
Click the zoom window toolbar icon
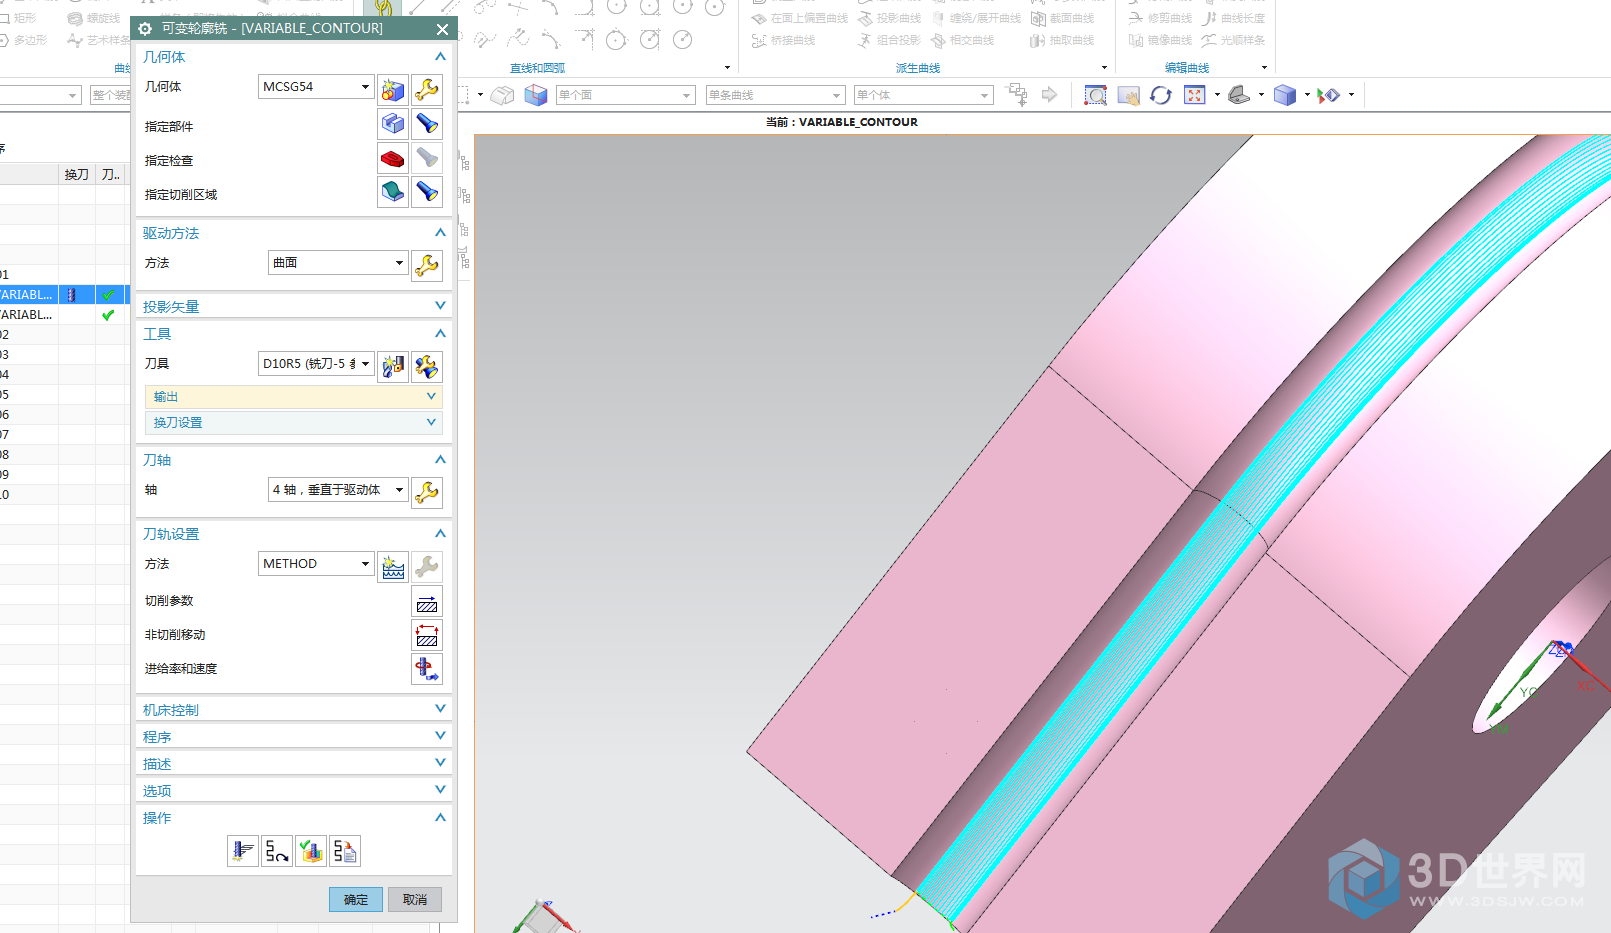pyautogui.click(x=1095, y=95)
